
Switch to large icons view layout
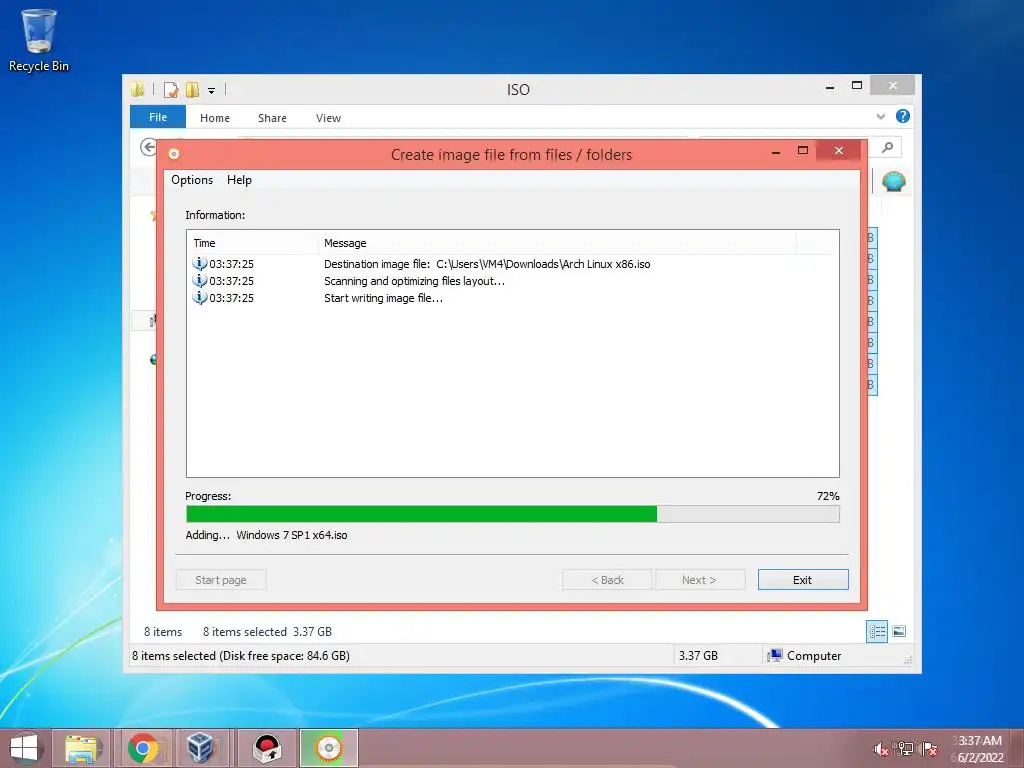click(899, 631)
